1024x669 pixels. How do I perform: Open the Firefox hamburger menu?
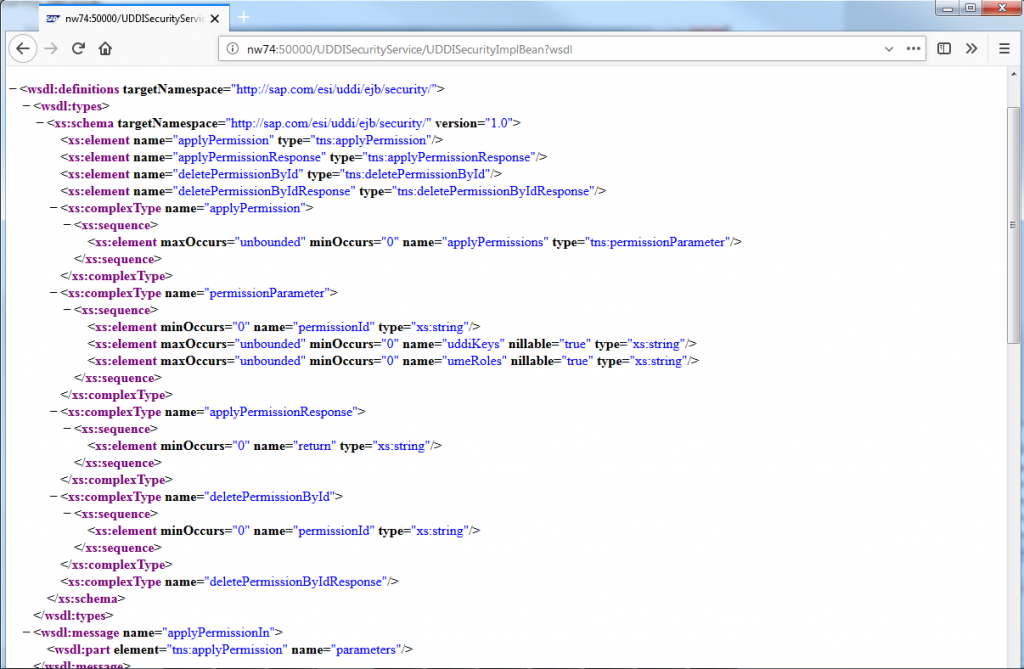(1004, 48)
